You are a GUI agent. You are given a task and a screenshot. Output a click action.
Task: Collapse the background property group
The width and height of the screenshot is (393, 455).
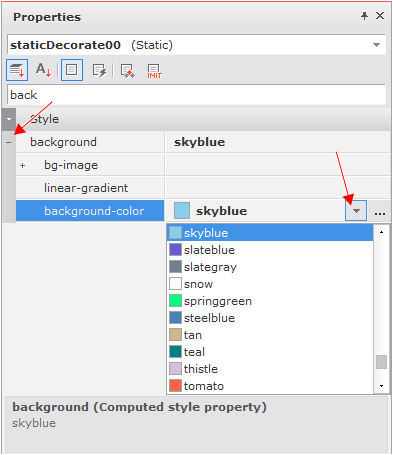click(x=9, y=142)
